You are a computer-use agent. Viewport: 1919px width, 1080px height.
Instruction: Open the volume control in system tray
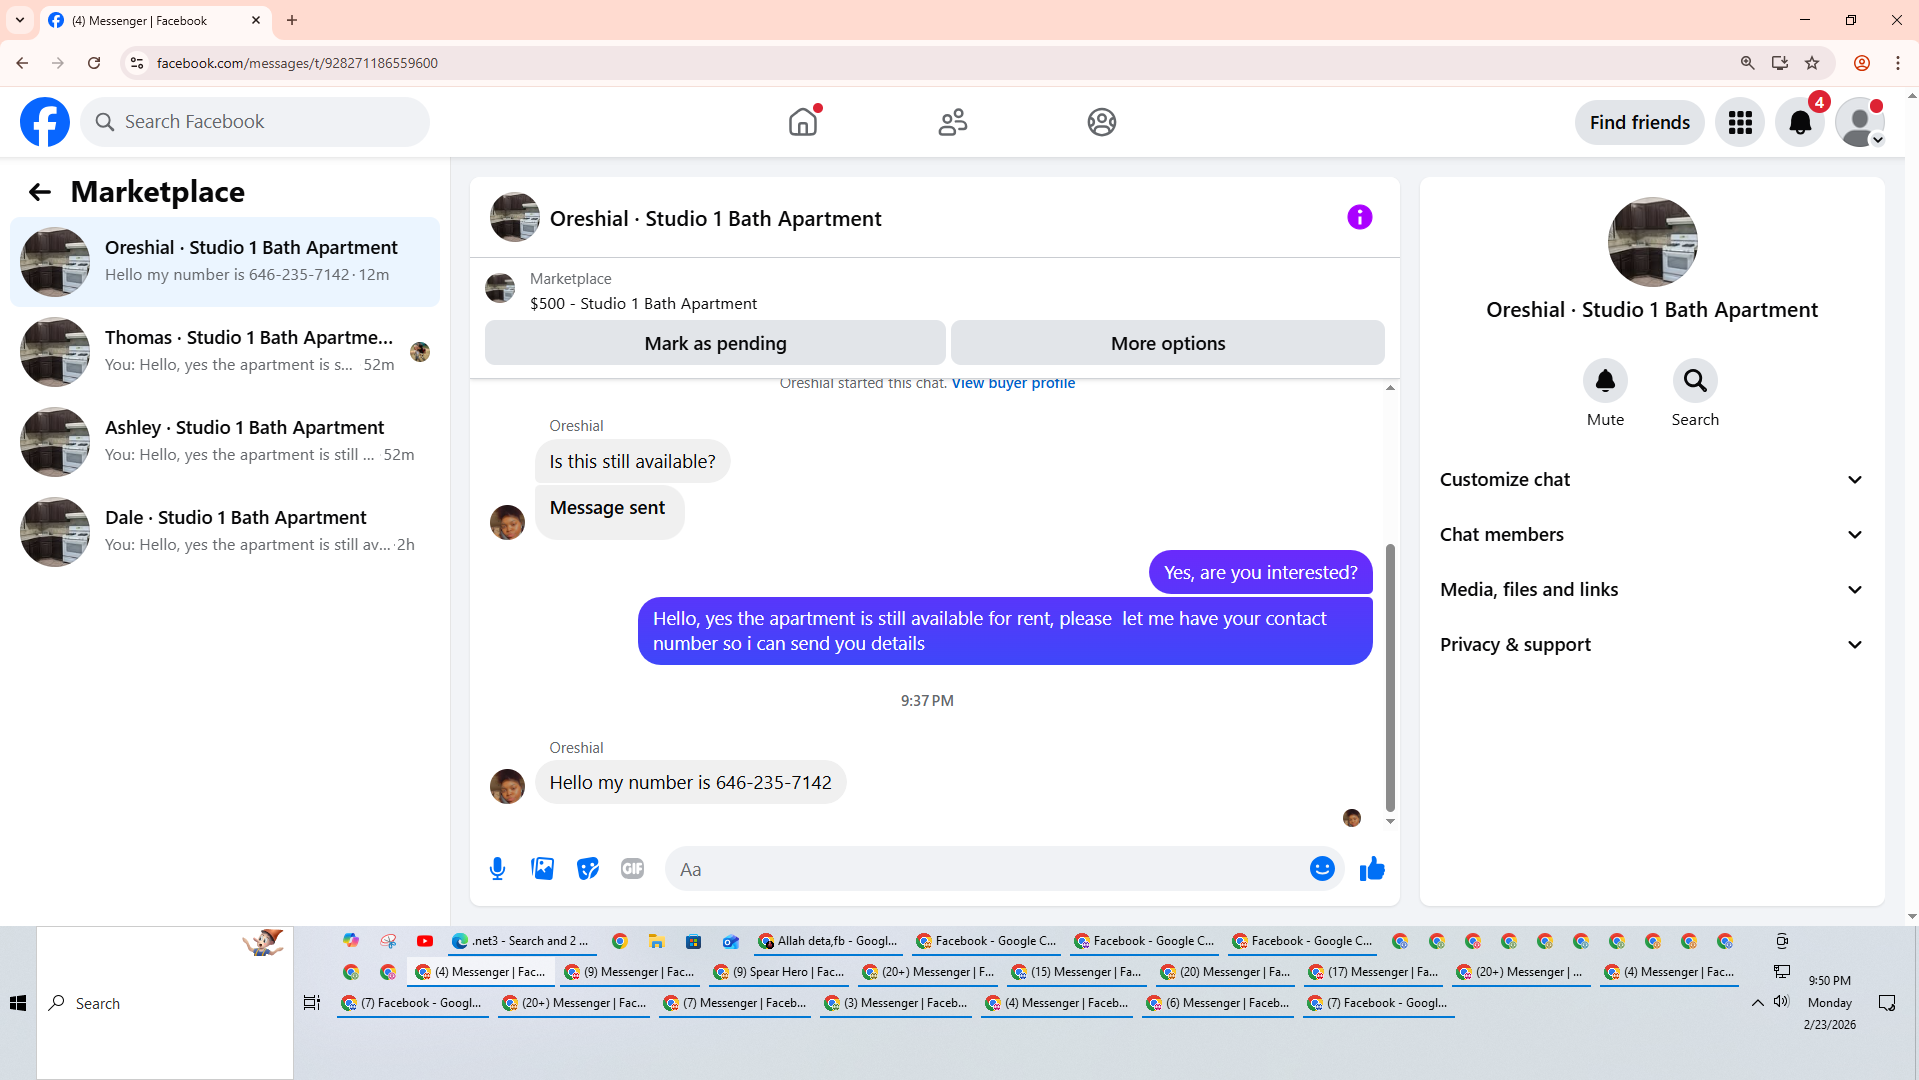1781,1002
